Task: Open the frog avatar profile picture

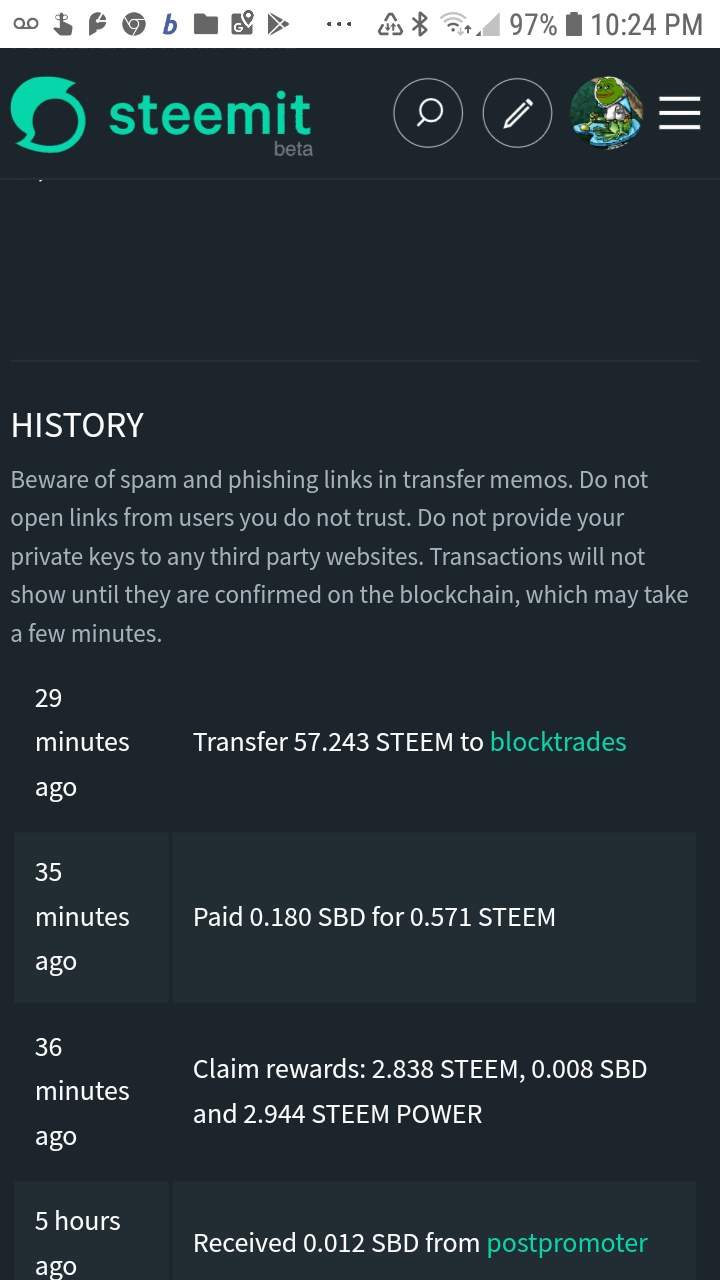Action: [x=606, y=114]
